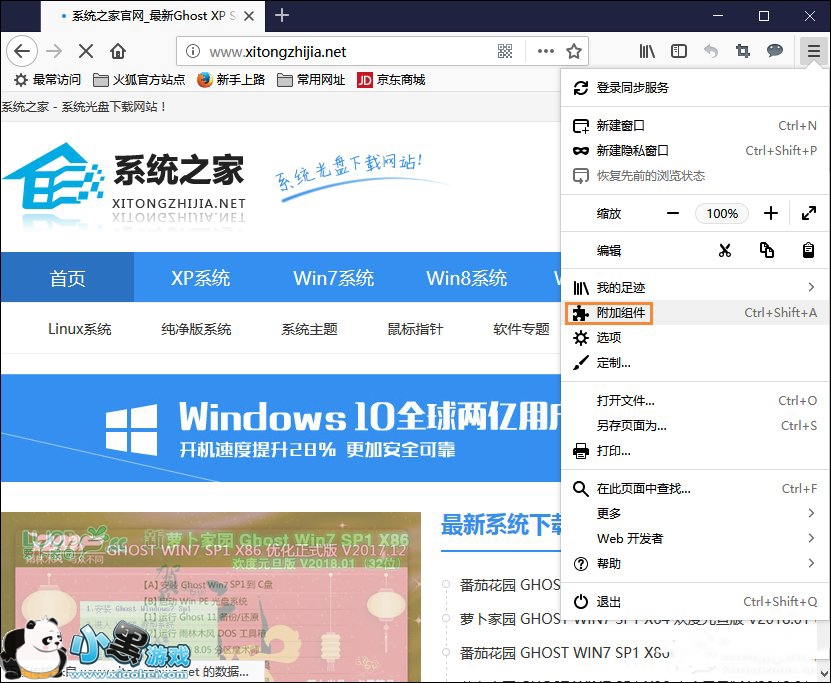Select 定制... menu item
The width and height of the screenshot is (831, 683).
tap(695, 362)
